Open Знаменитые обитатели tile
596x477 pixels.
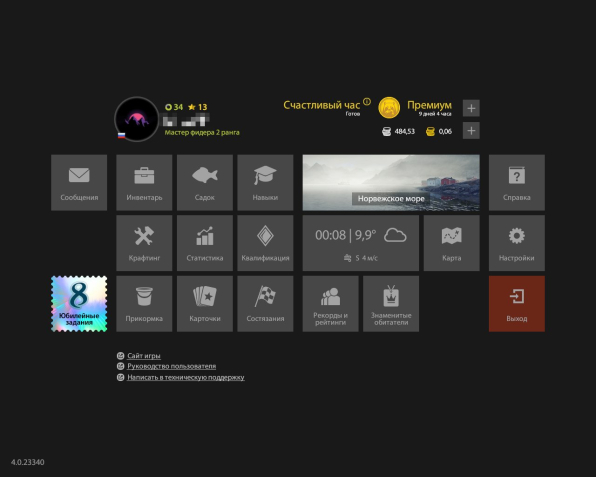[x=391, y=304]
